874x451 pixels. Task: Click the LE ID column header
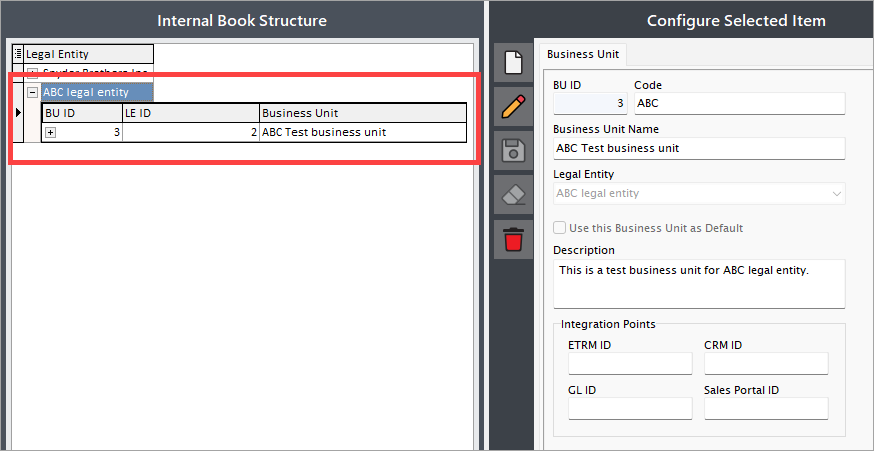[191, 113]
